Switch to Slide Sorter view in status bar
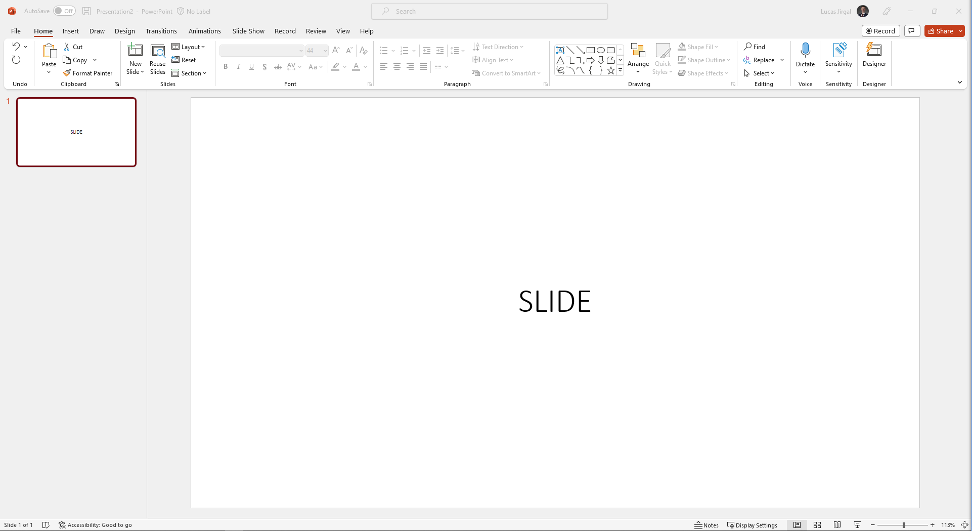This screenshot has width=972, height=531. coord(817,524)
